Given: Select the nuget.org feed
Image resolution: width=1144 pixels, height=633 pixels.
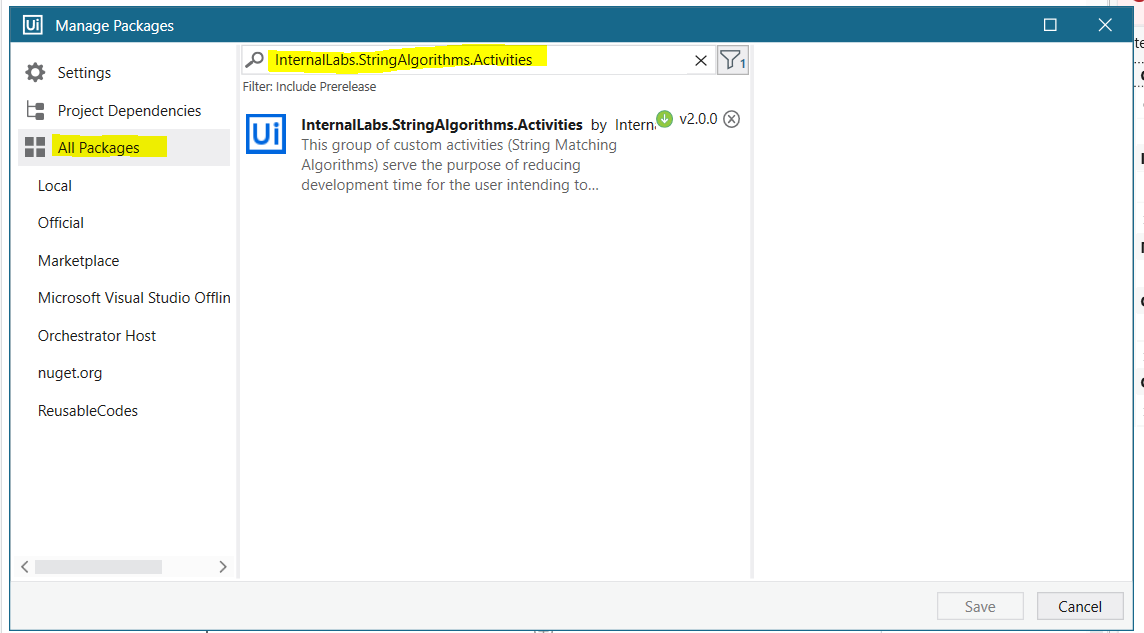Looking at the screenshot, I should click(x=67, y=372).
